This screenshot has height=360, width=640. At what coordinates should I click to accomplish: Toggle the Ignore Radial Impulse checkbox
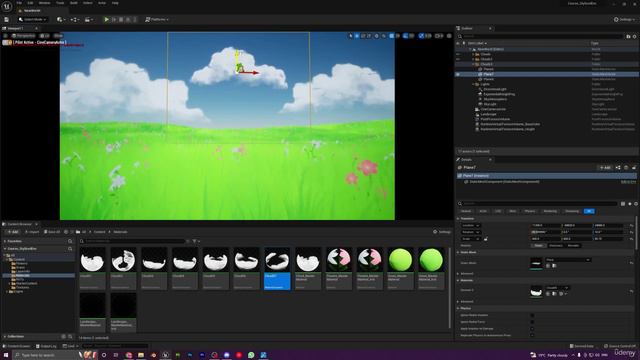(532, 315)
